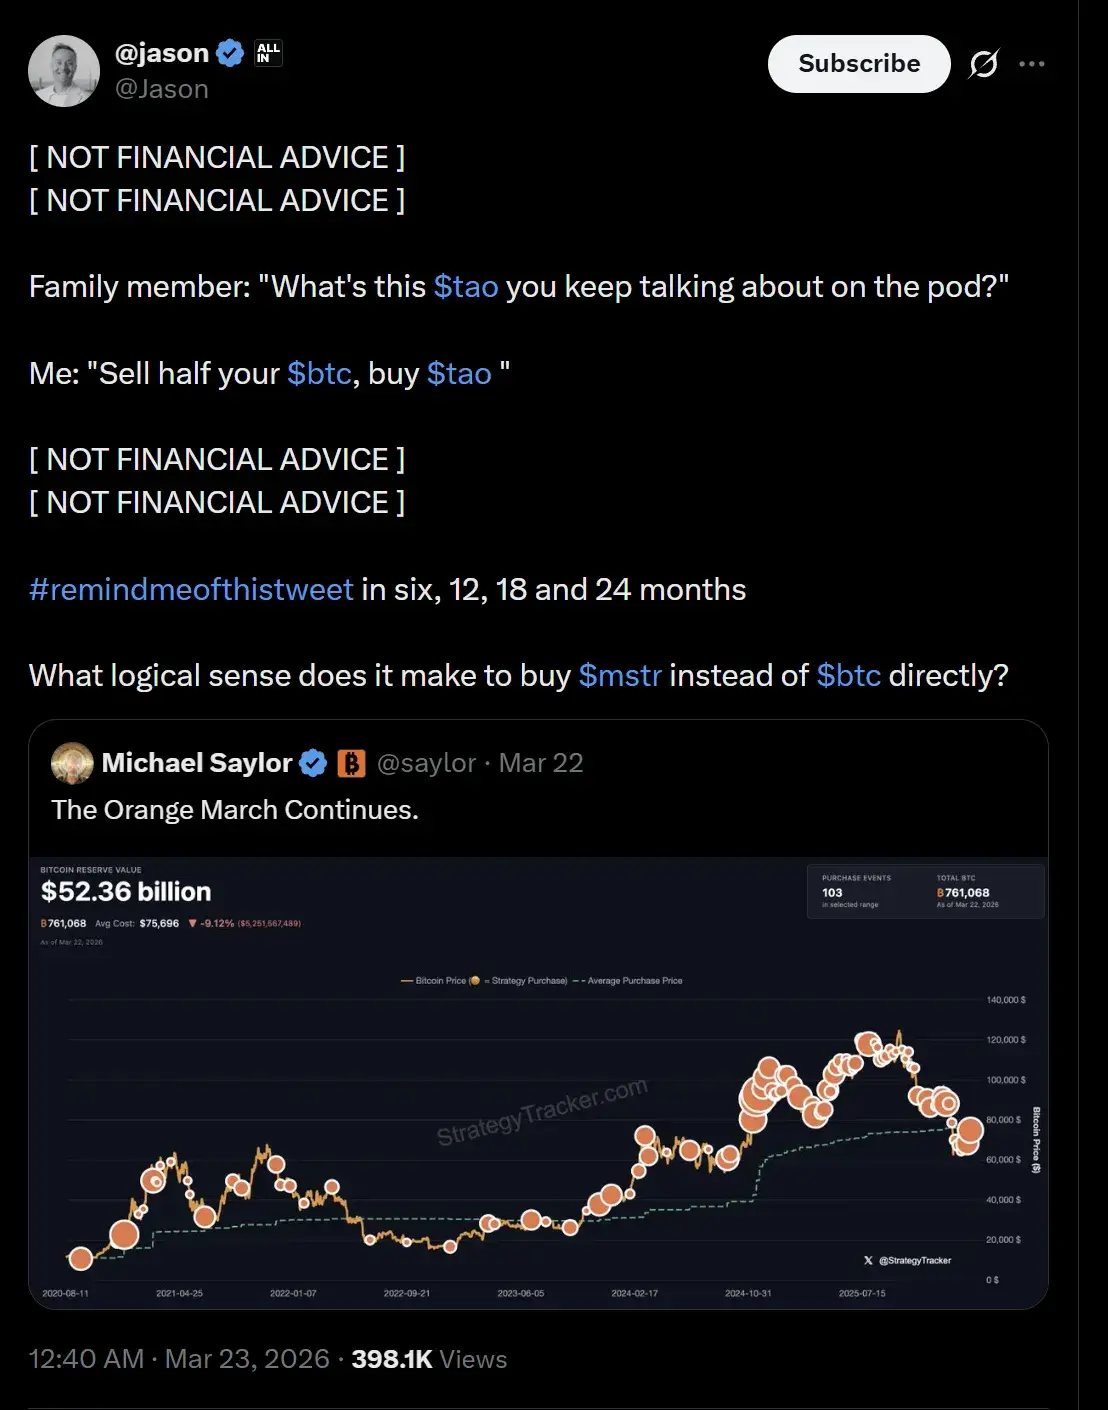Click the tweet timestamp 12:40 AM Mar 23, 2026
1108x1410 pixels.
click(x=178, y=1359)
